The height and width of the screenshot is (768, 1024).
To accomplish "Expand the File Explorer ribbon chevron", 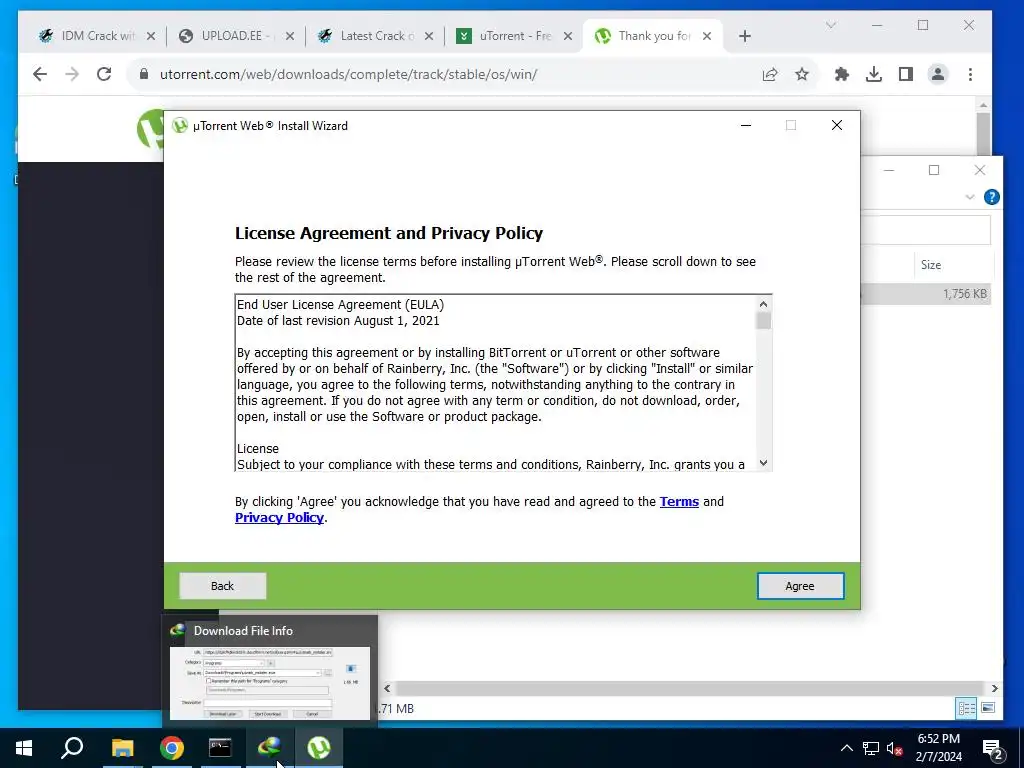I will tap(970, 197).
